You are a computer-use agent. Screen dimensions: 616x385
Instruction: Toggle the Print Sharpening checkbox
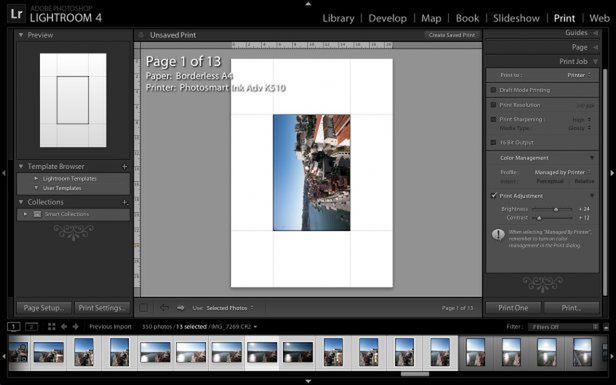tap(493, 119)
